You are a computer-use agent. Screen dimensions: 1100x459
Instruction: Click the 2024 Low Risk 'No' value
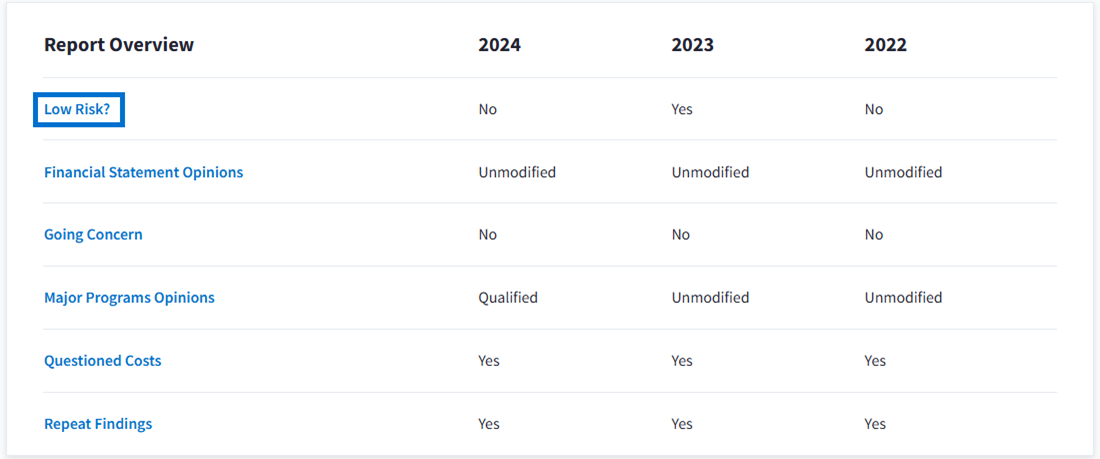[x=487, y=110]
